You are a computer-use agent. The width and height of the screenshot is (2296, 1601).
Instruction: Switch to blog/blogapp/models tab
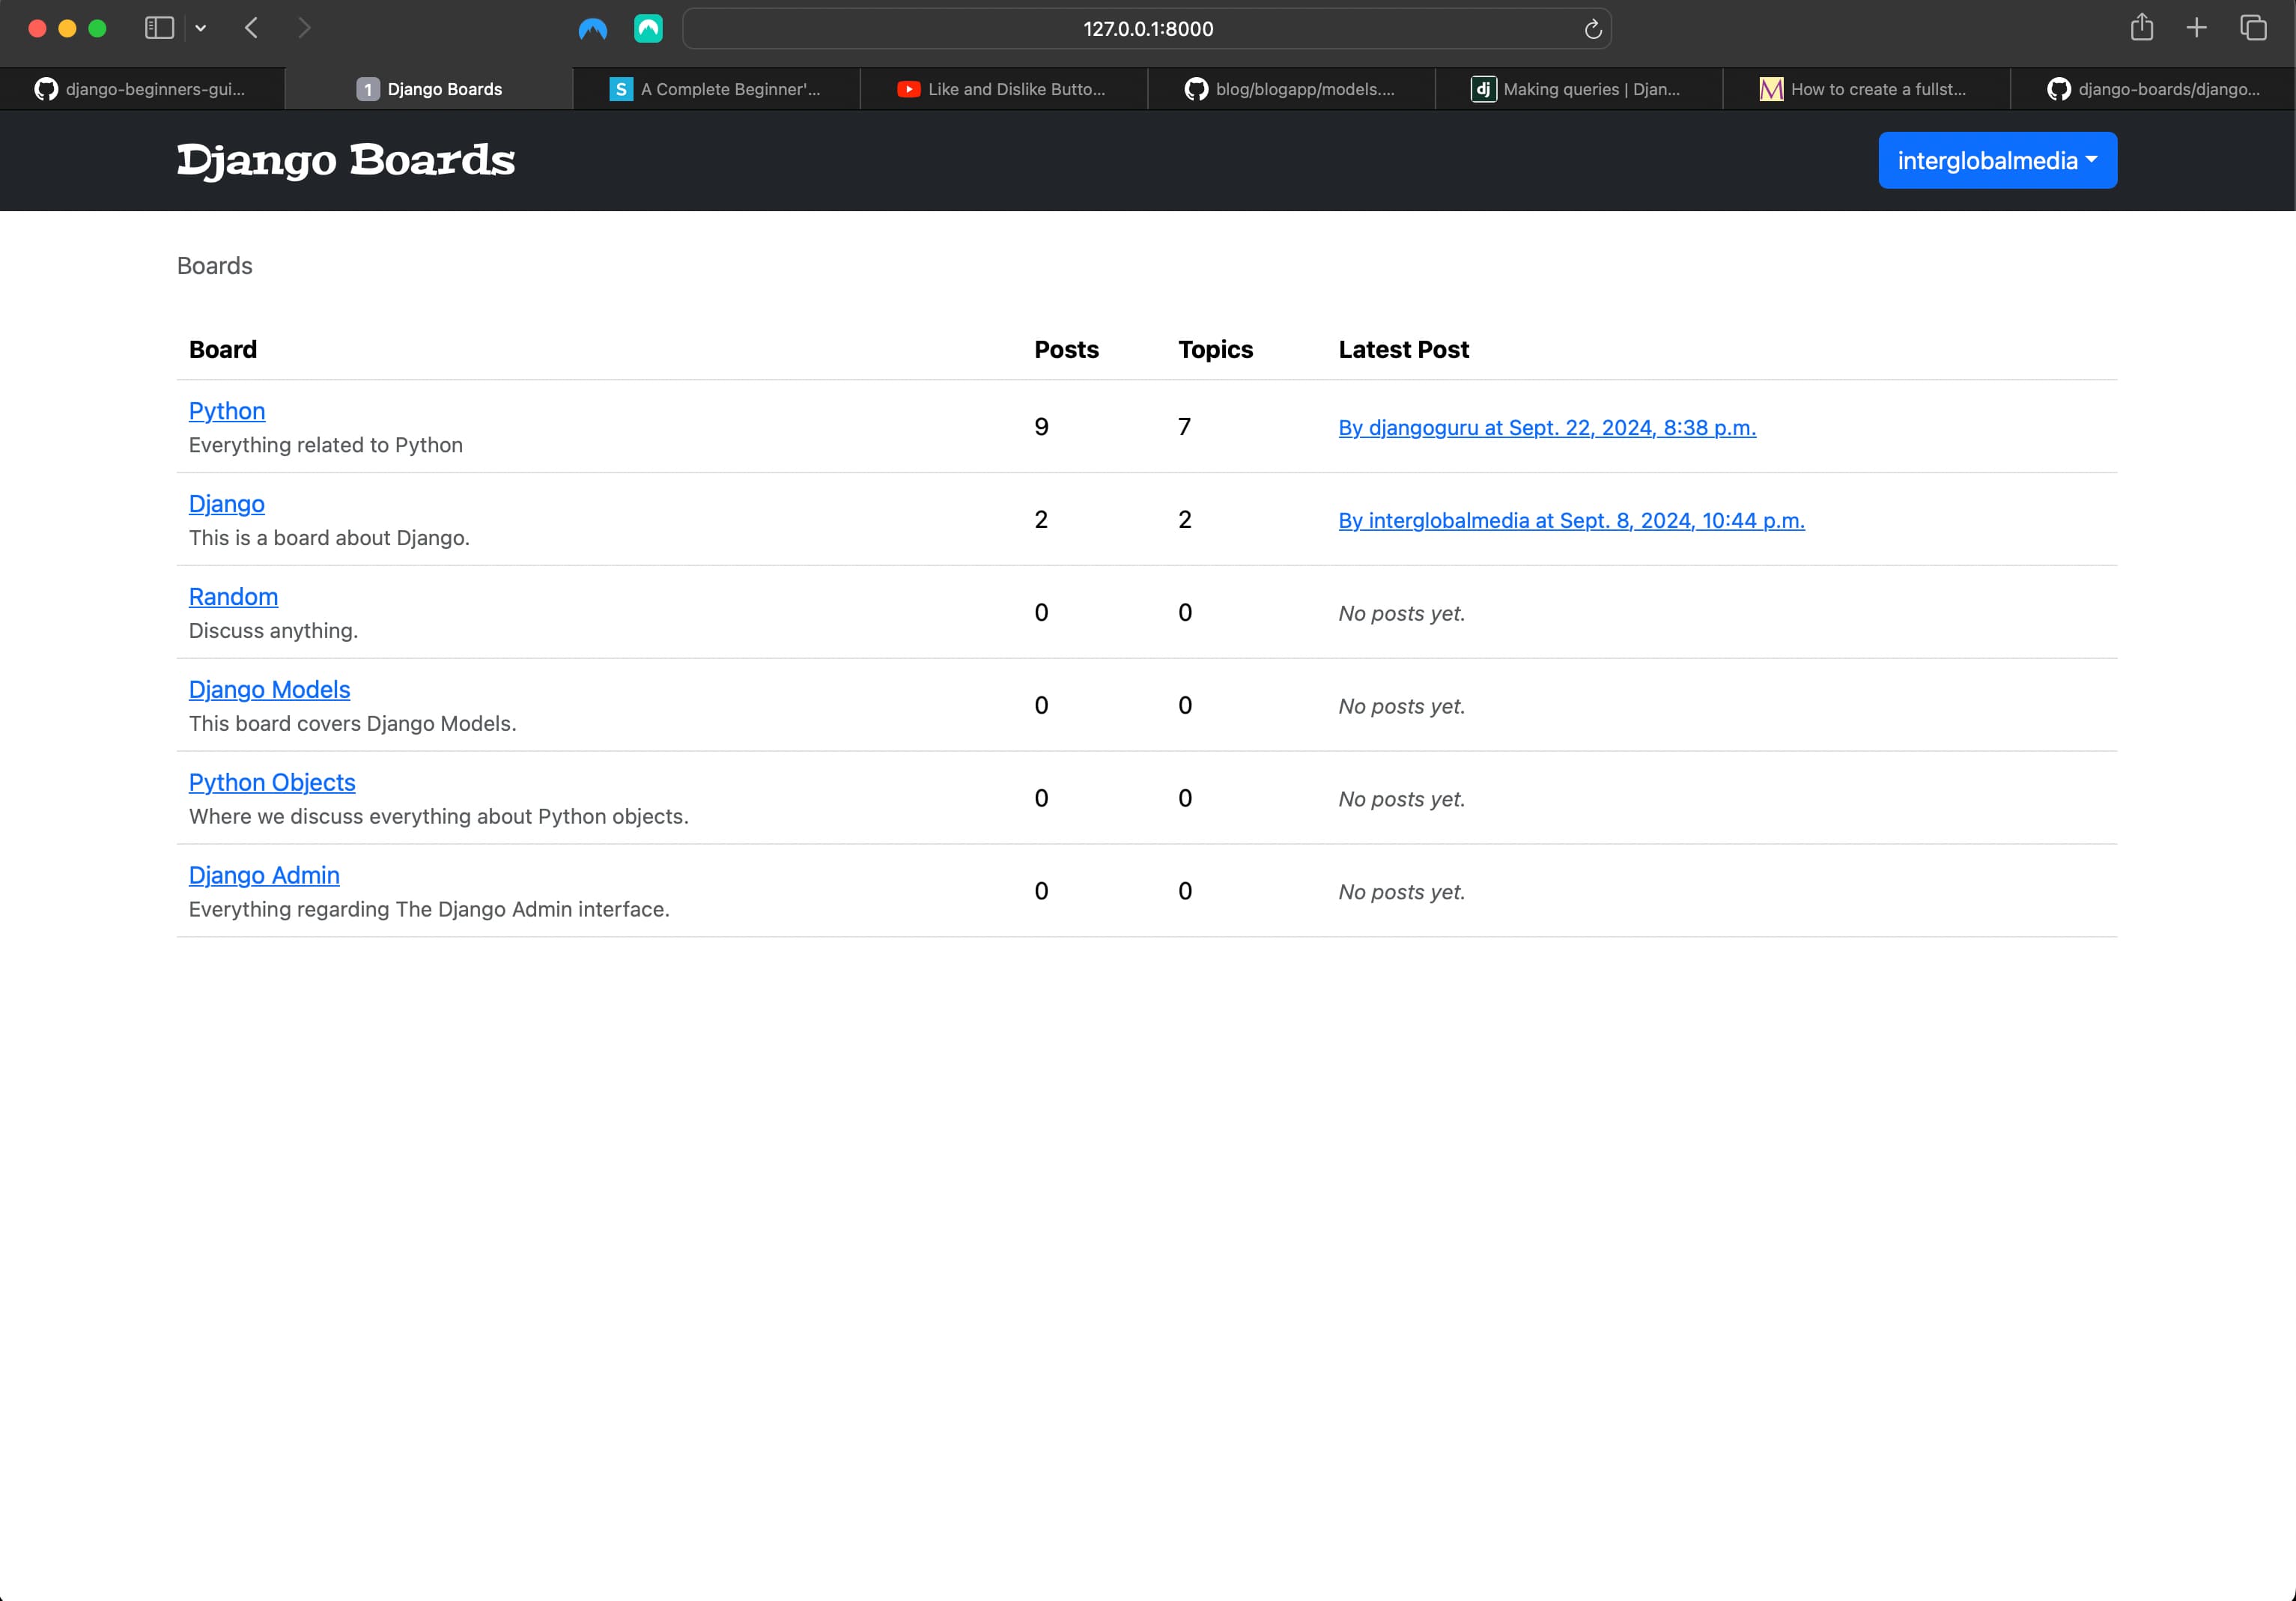tap(1291, 89)
